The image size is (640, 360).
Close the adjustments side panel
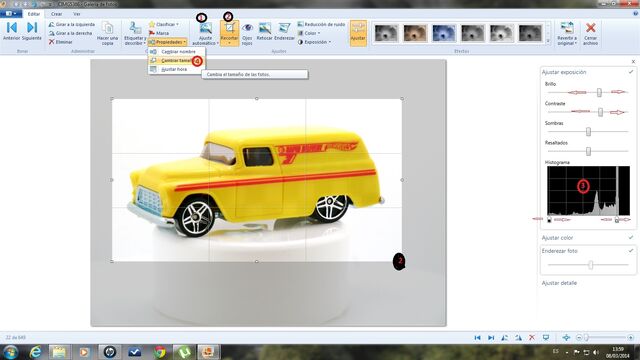pos(633,62)
